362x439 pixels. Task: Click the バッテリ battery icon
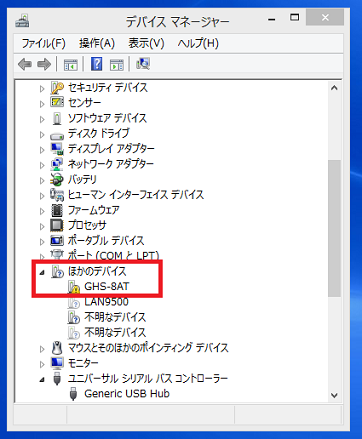tap(57, 179)
